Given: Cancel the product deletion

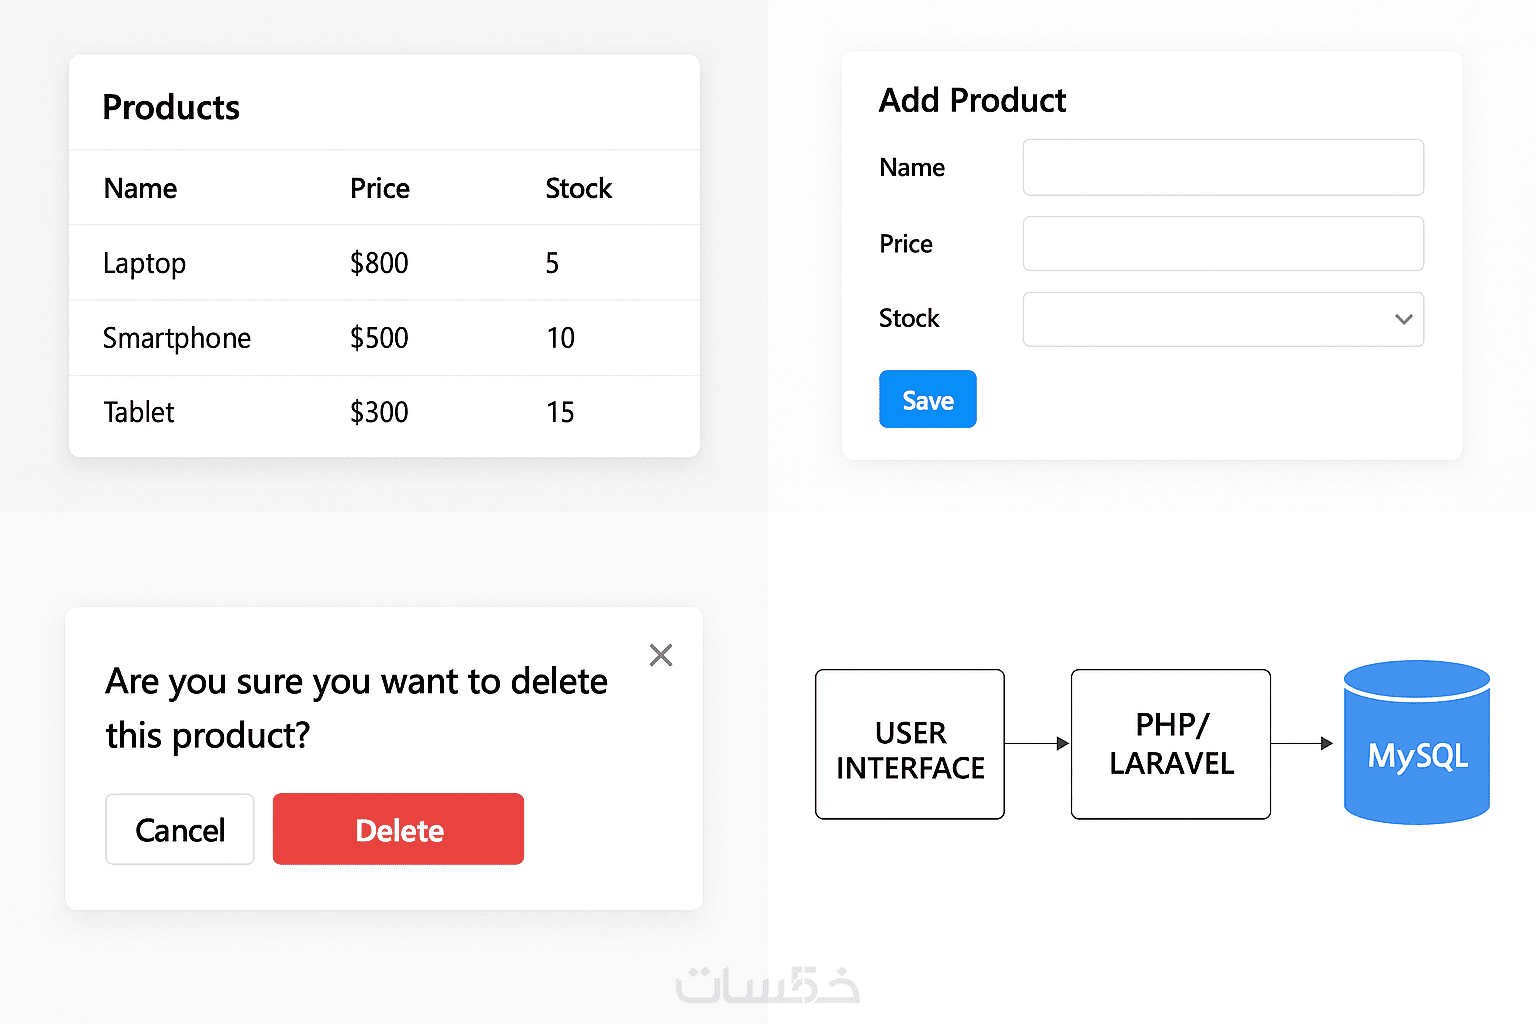Looking at the screenshot, I should pyautogui.click(x=180, y=829).
